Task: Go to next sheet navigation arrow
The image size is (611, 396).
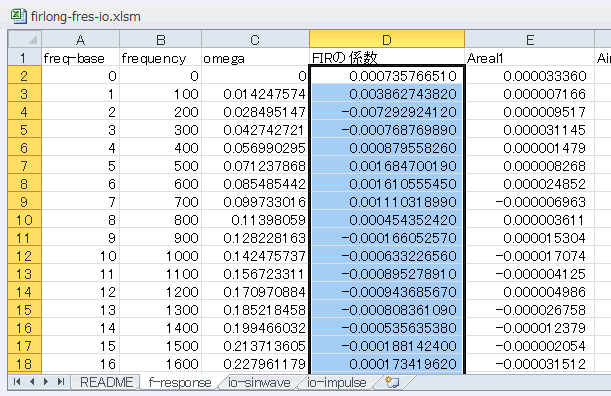Action: coord(46,382)
